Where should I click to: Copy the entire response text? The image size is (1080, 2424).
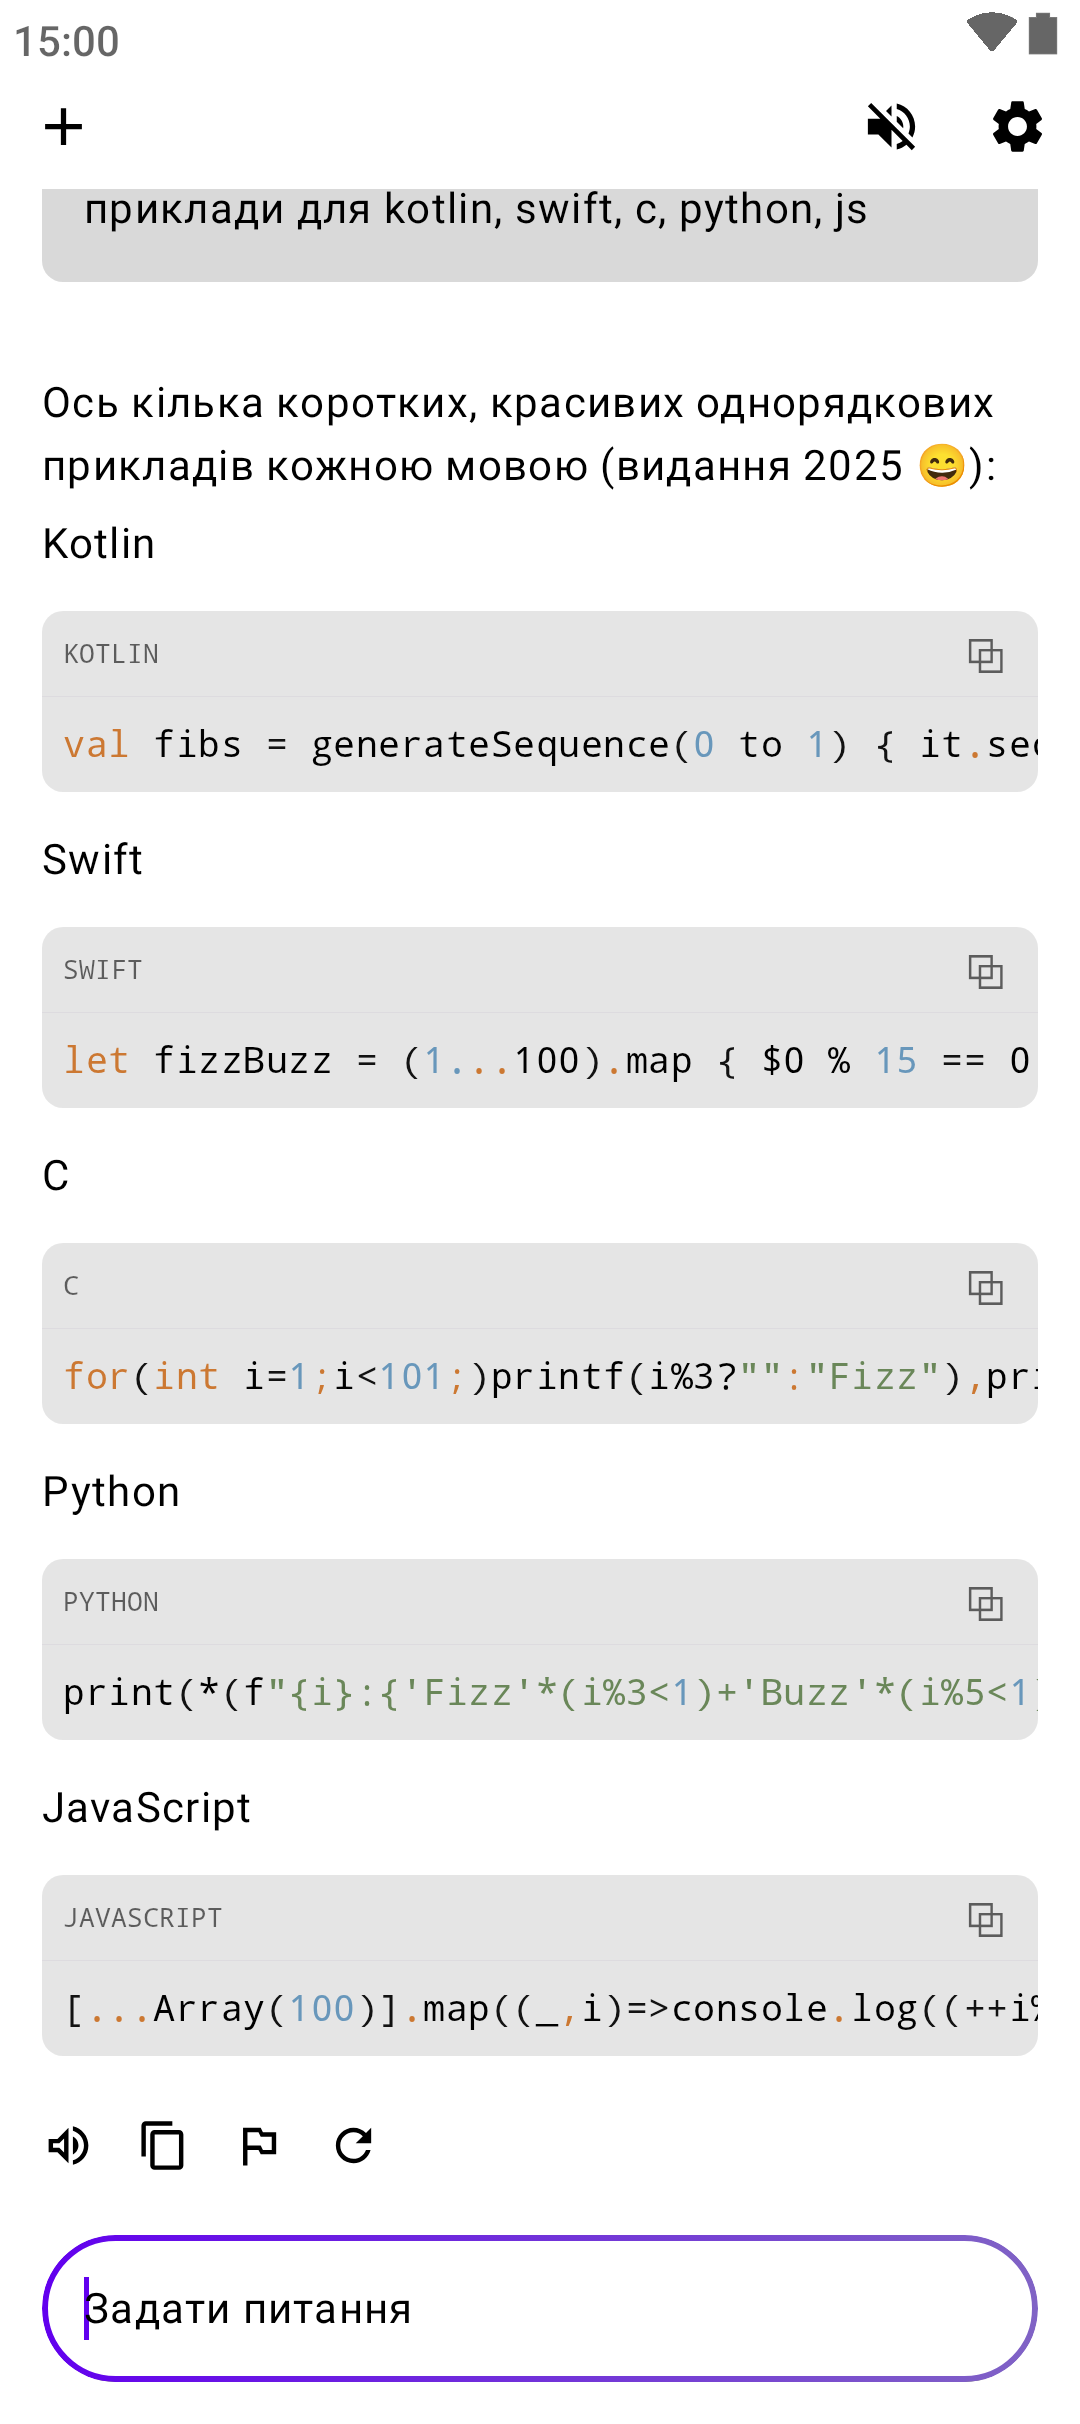[x=163, y=2145]
